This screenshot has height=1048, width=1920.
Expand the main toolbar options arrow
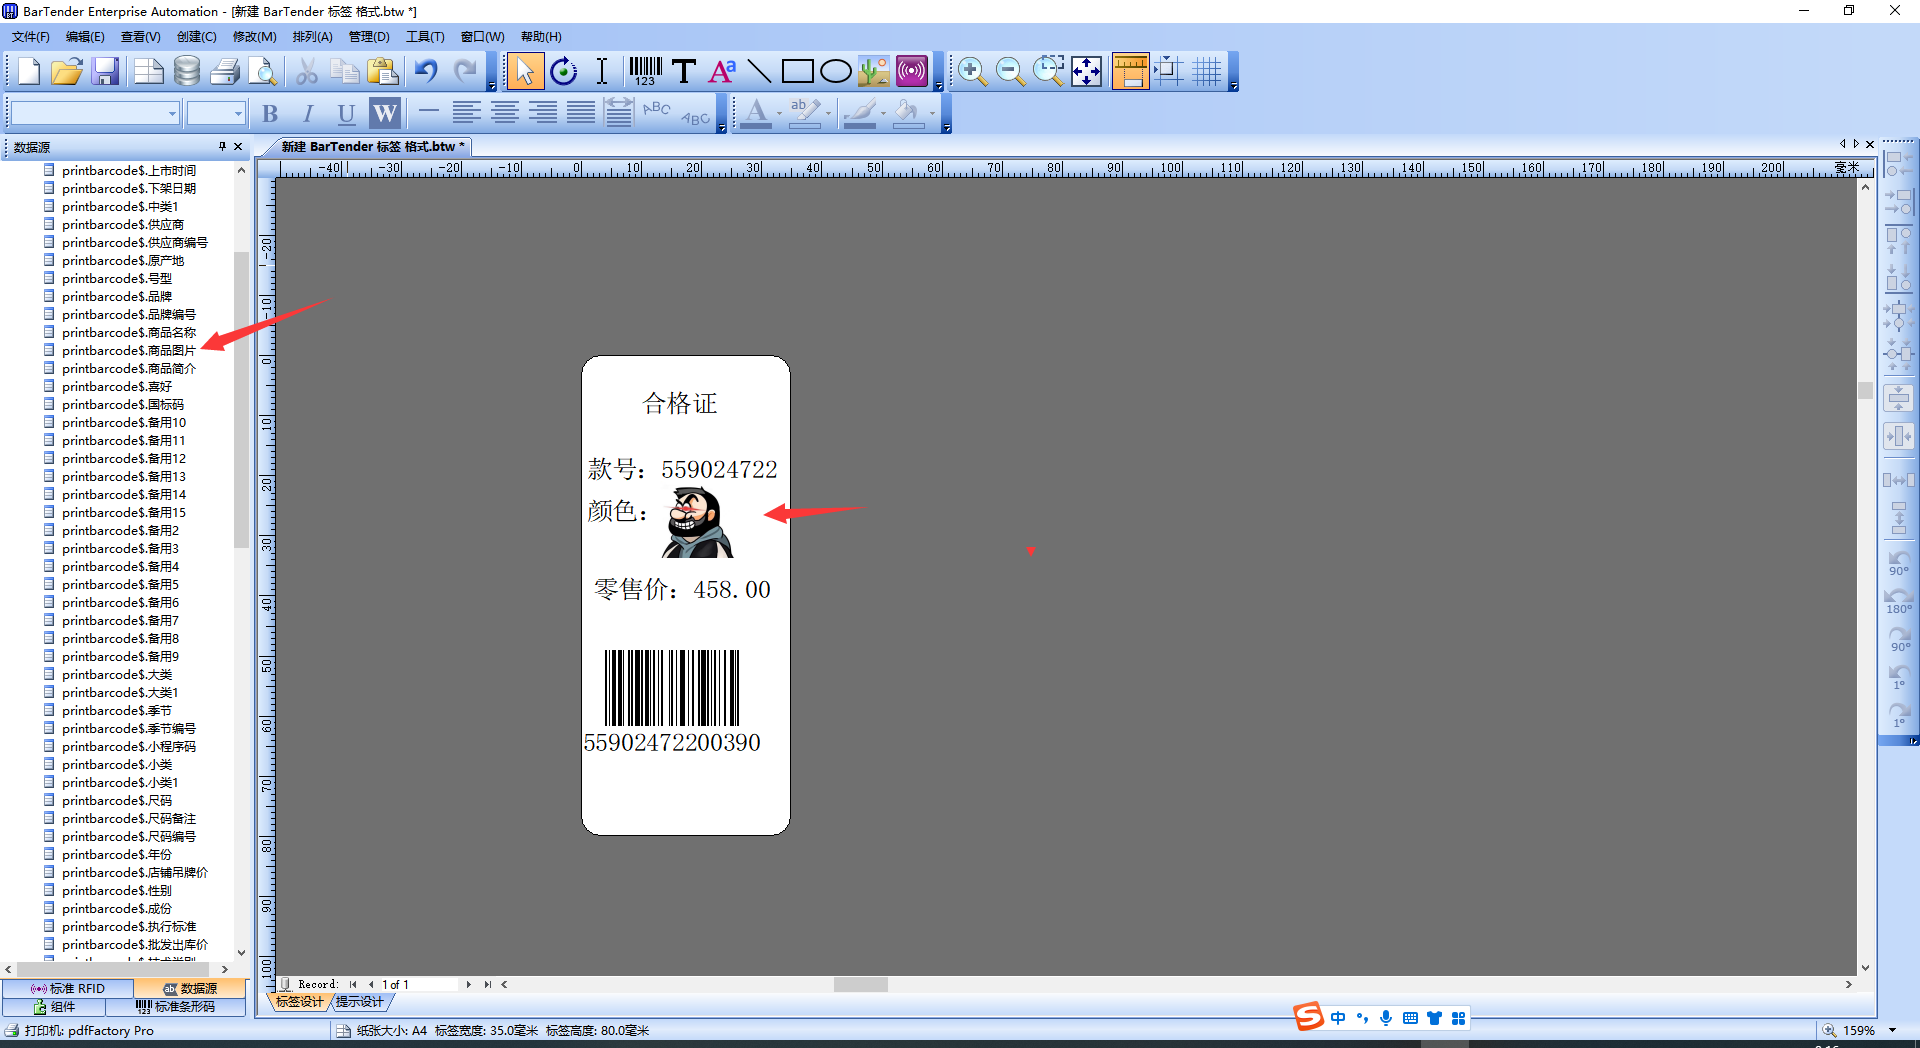coord(492,86)
